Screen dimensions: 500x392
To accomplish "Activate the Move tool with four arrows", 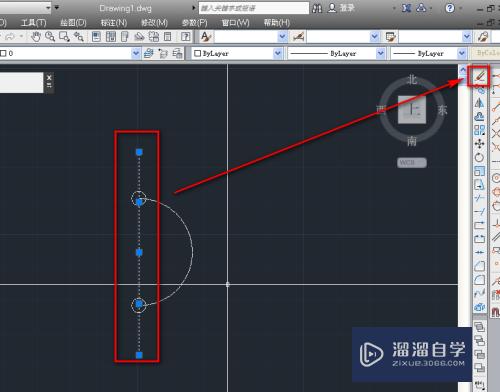I will [x=479, y=144].
